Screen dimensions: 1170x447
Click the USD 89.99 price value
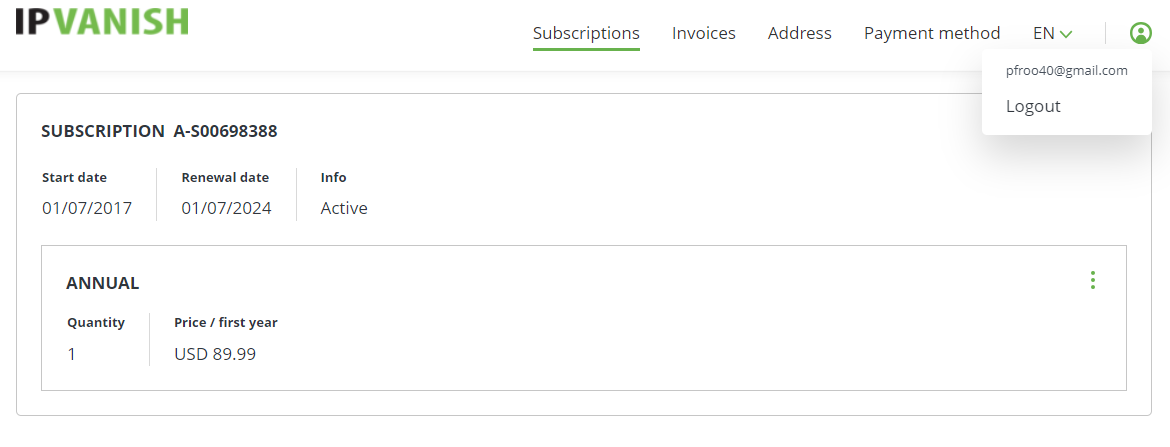point(215,354)
